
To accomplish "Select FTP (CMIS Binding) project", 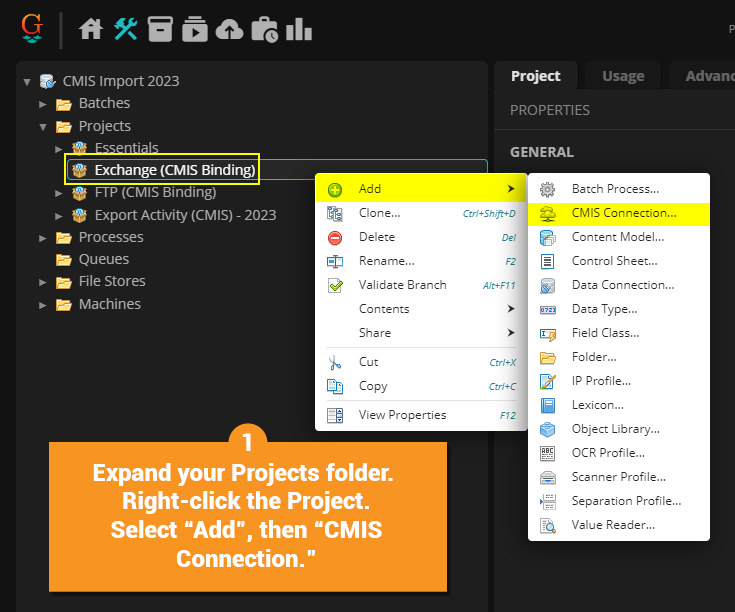I will click(155, 192).
